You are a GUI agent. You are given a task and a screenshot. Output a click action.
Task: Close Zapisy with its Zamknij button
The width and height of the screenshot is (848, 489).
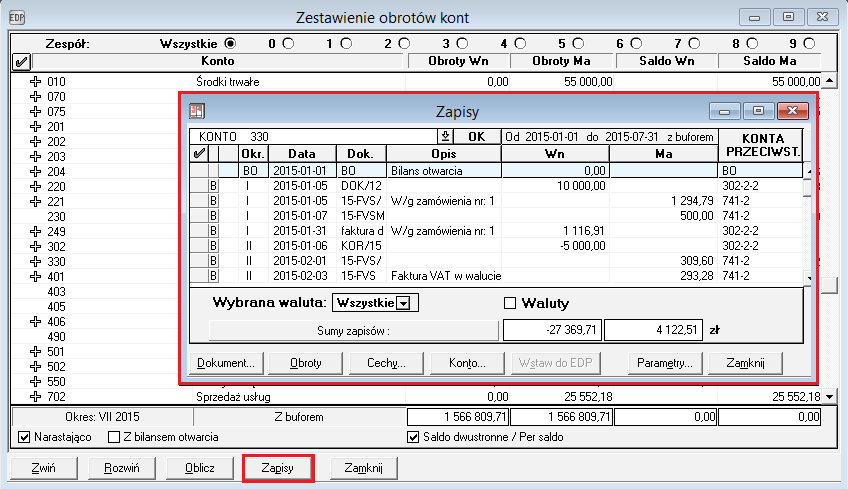click(x=745, y=363)
